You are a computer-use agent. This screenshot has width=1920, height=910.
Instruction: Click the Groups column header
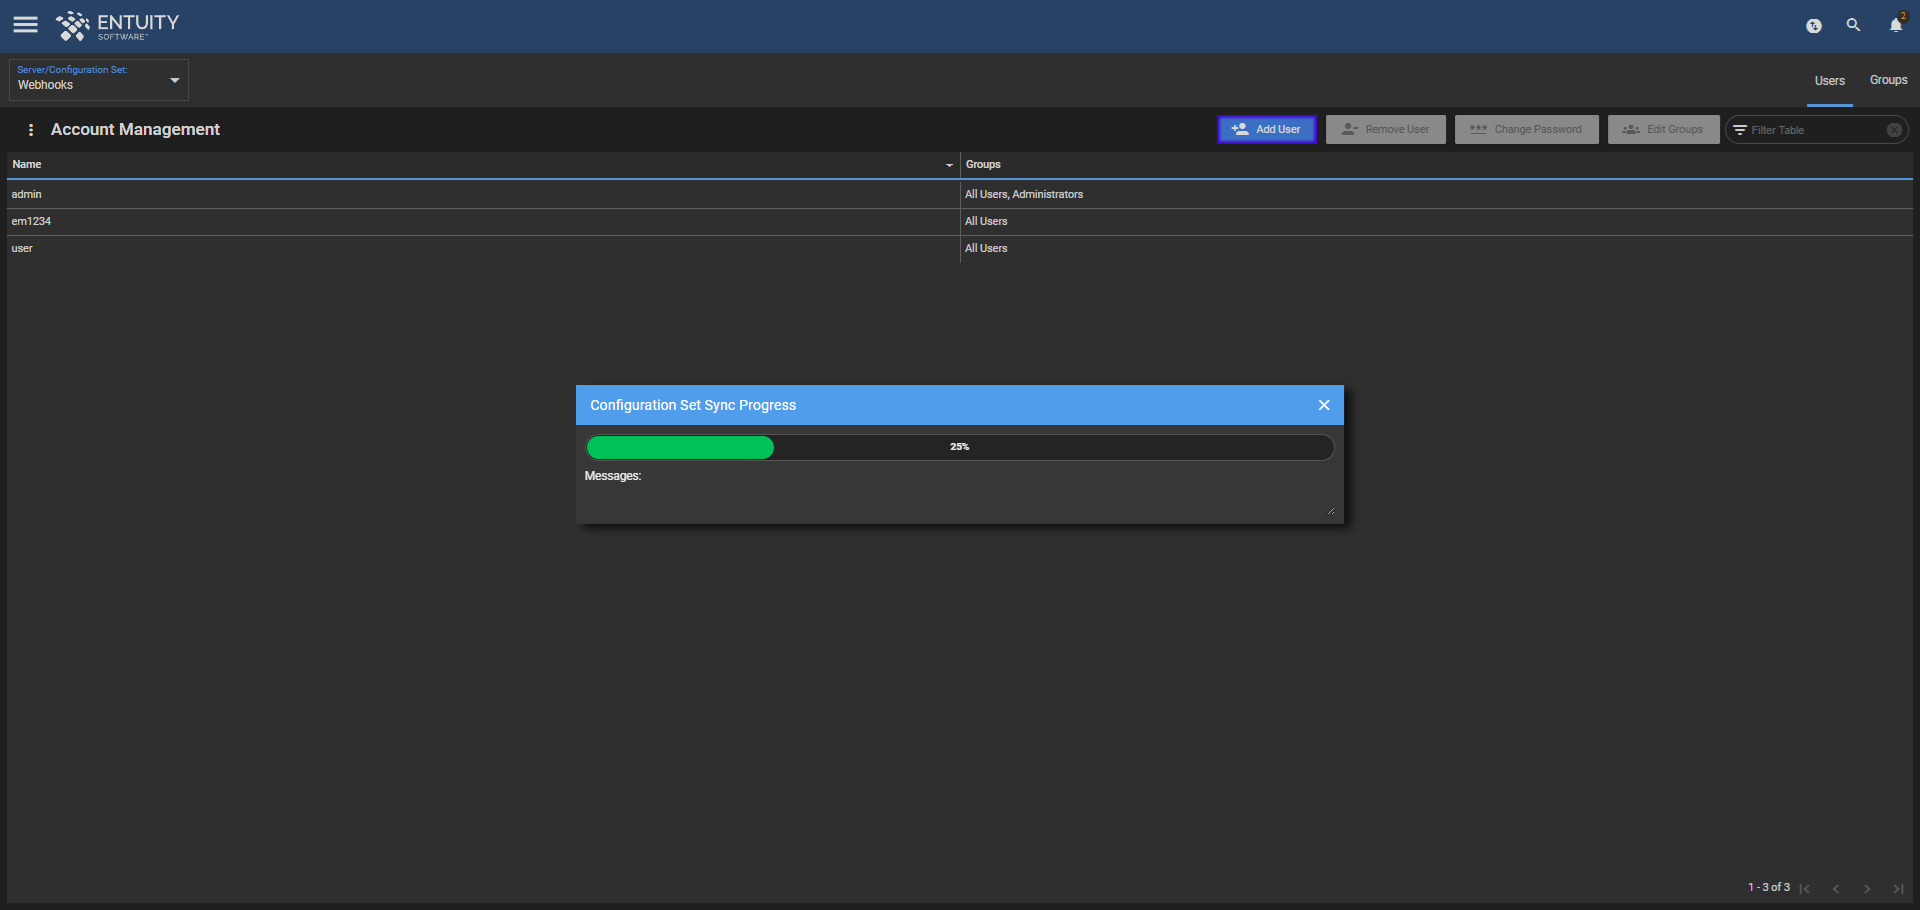[x=1436, y=165]
